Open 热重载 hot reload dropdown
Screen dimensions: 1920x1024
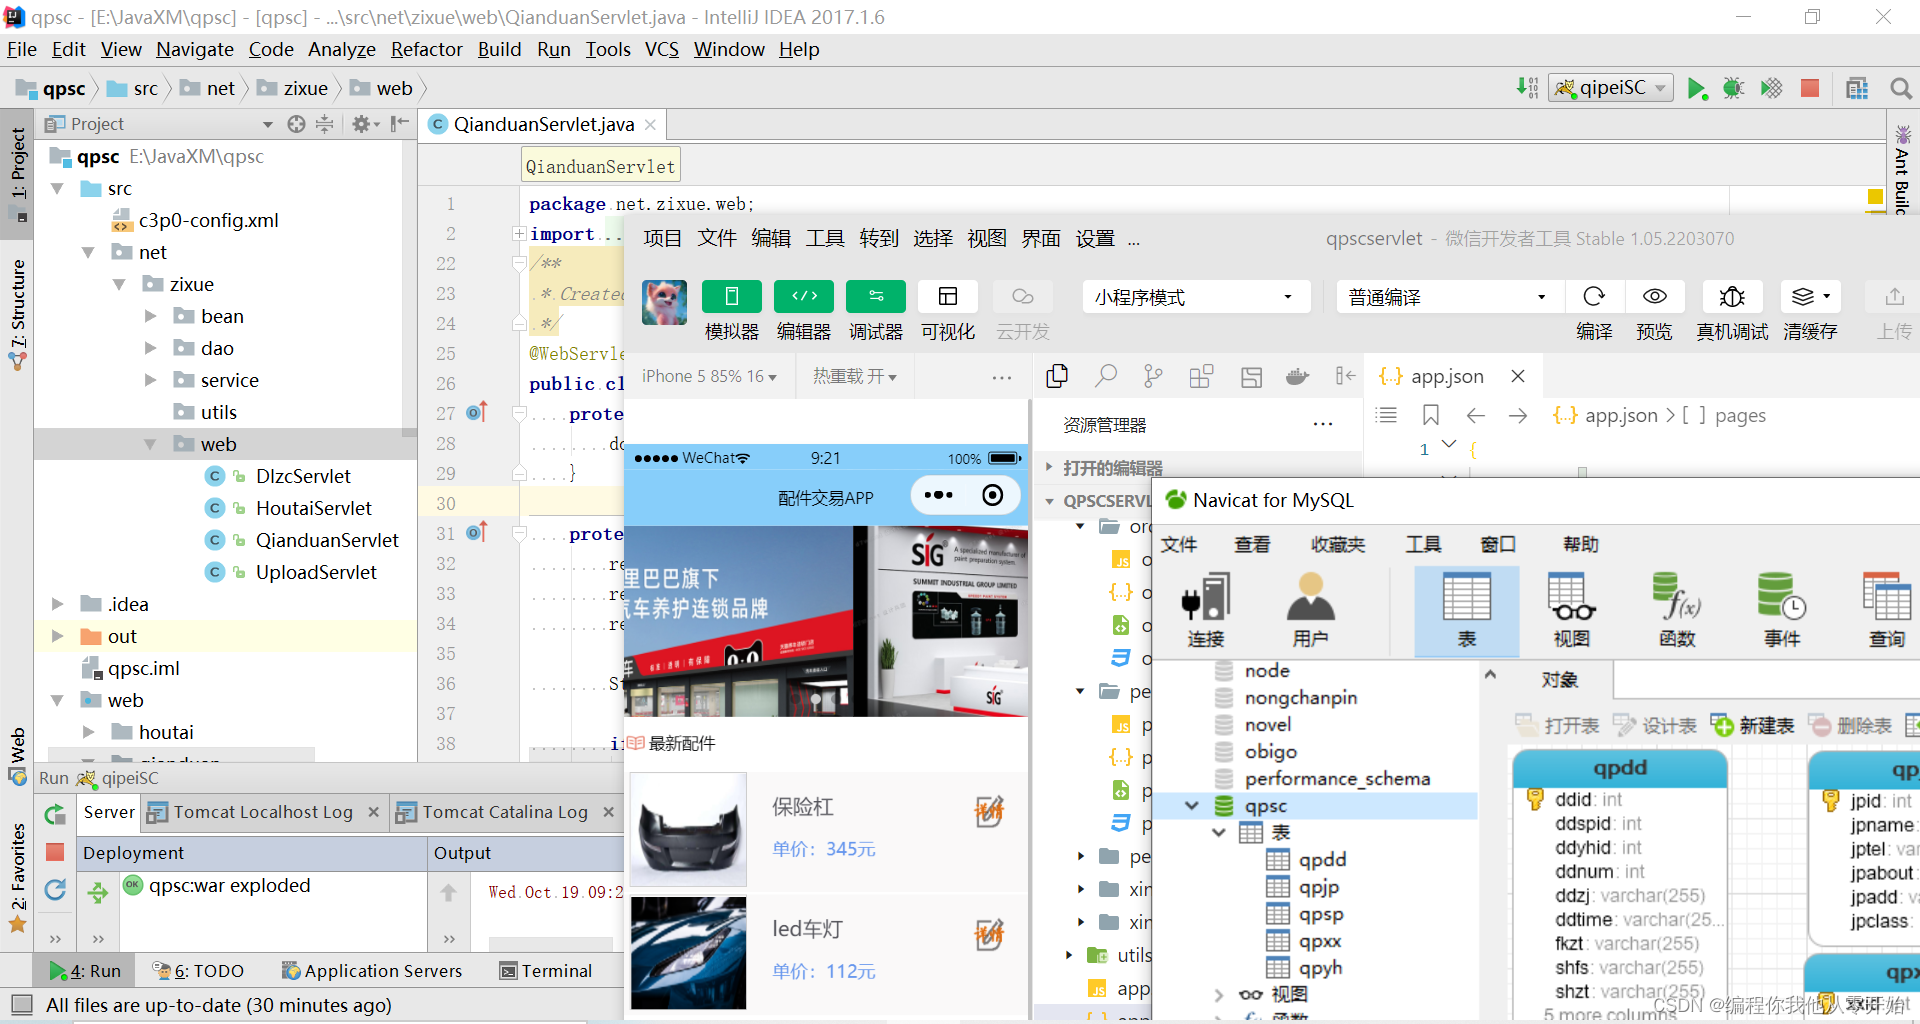(x=855, y=376)
